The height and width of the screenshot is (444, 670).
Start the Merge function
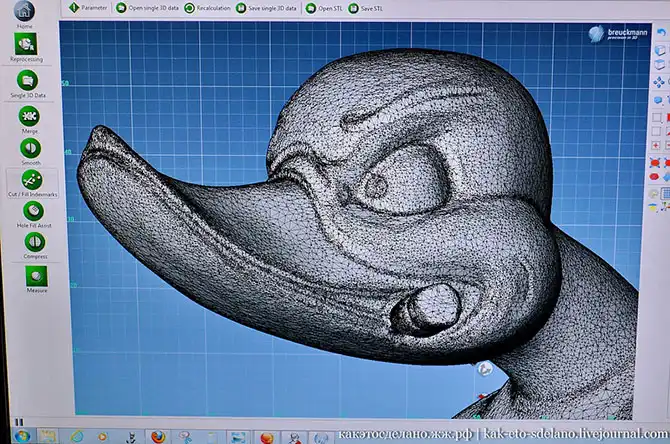(x=29, y=117)
